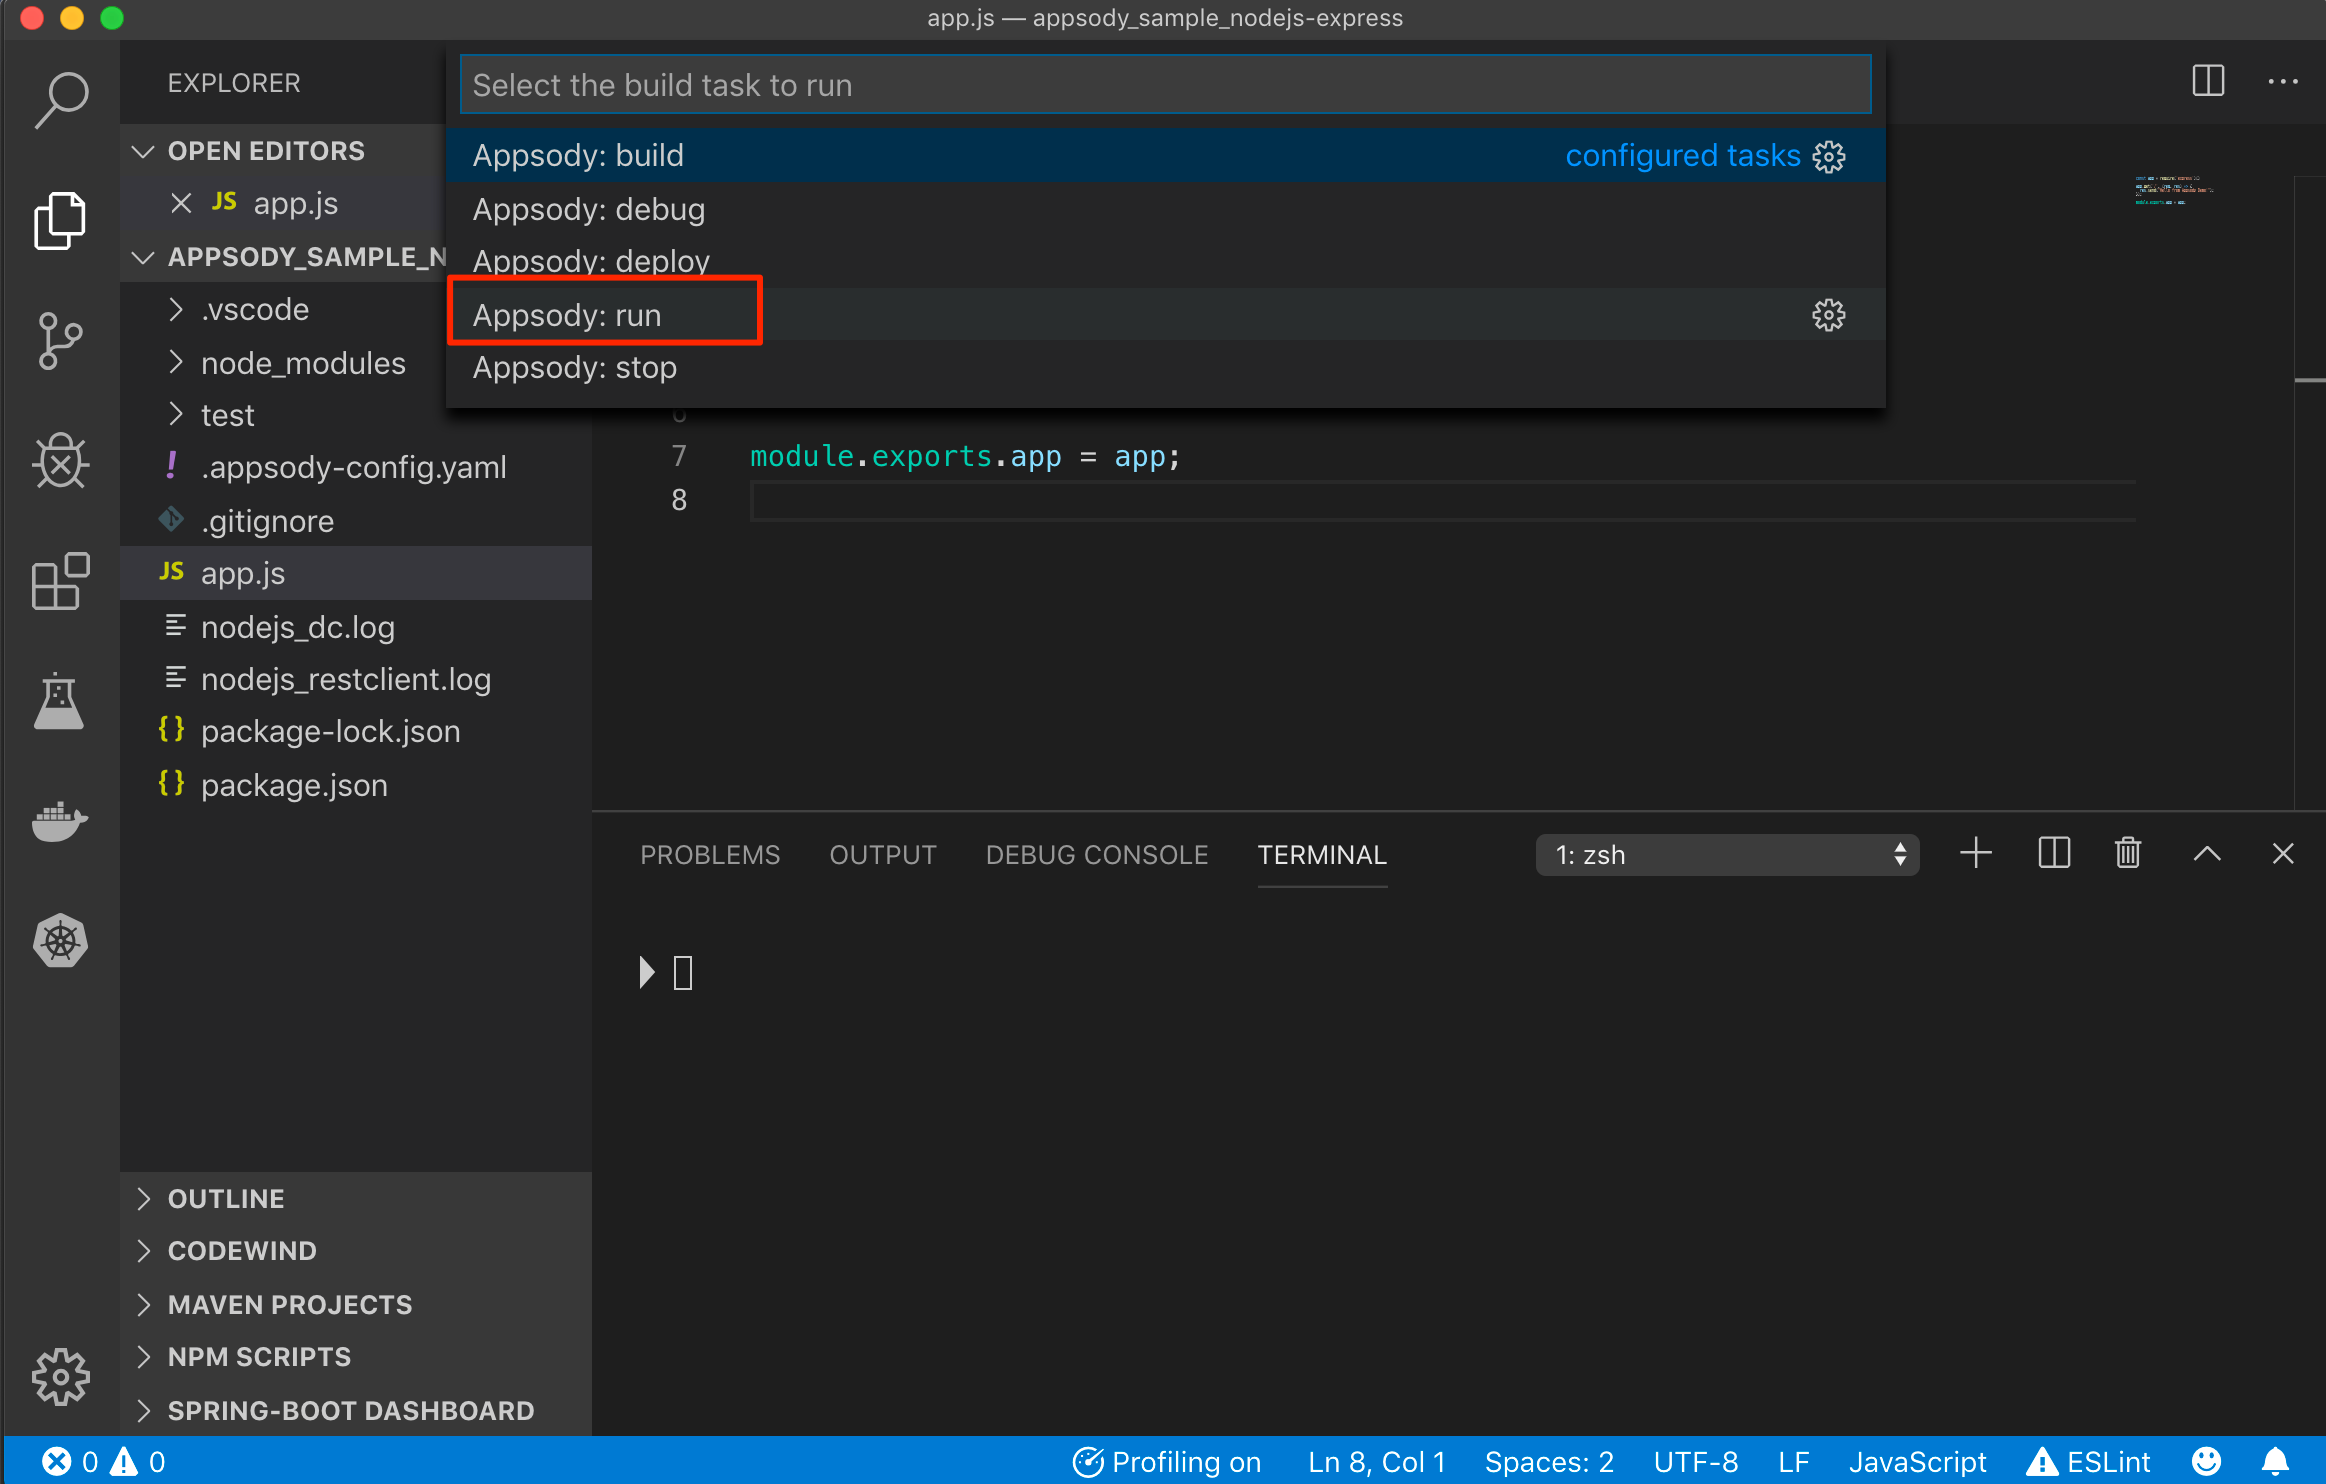Close app.js in Open Editors
This screenshot has width=2326, height=1484.
coord(181,204)
